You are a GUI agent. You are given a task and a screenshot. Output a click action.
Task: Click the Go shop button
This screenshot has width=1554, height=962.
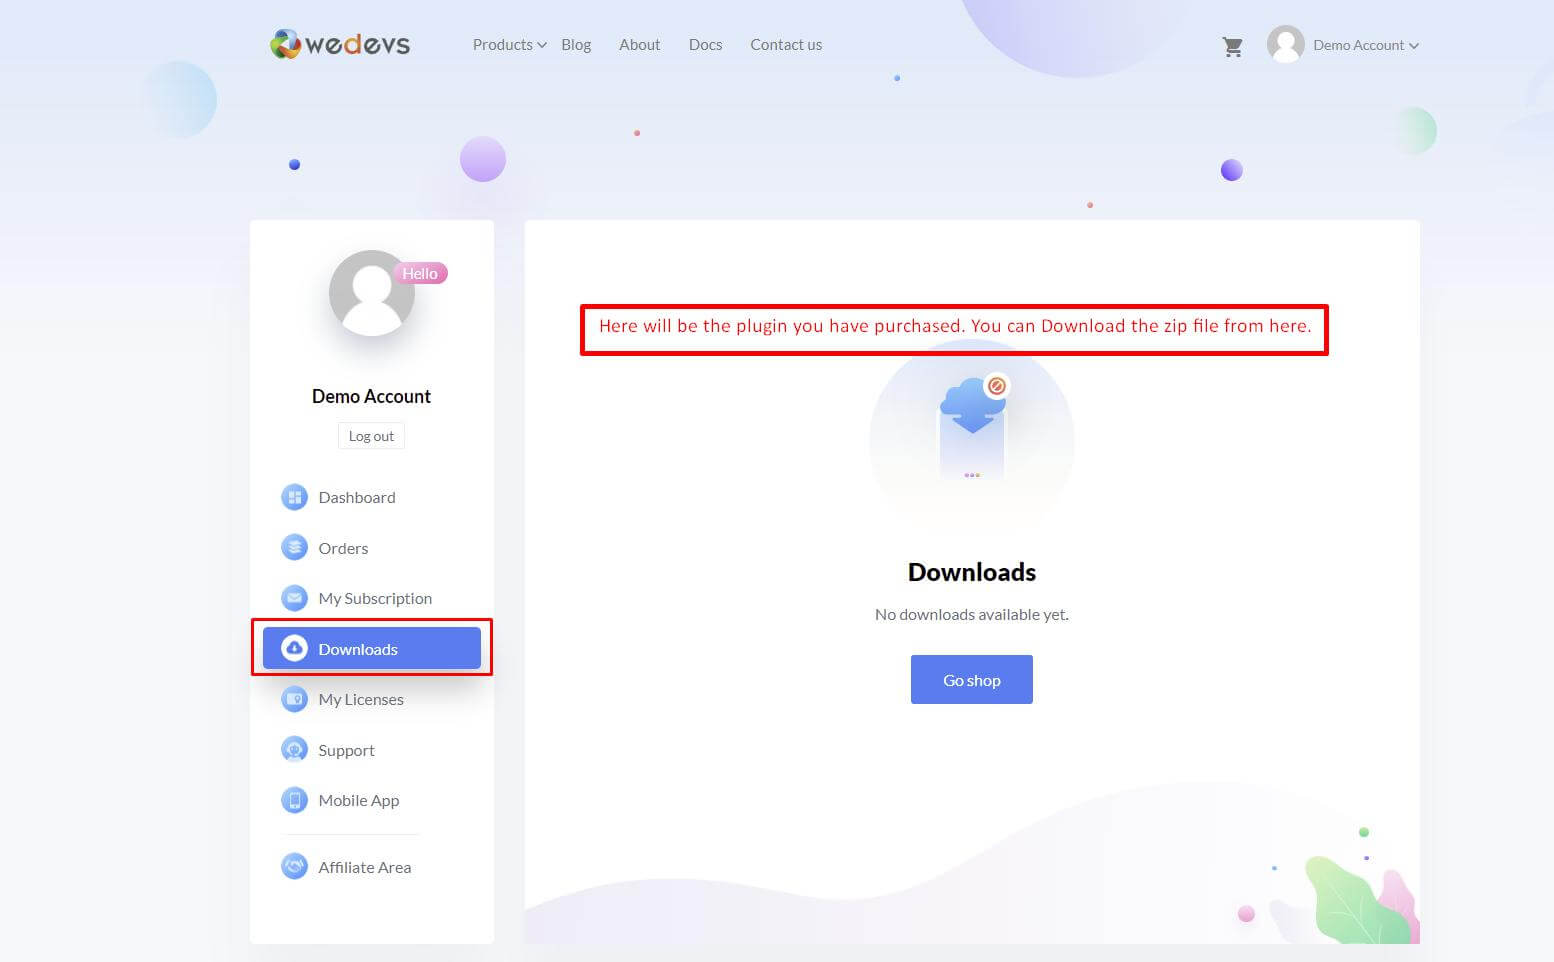click(x=971, y=679)
